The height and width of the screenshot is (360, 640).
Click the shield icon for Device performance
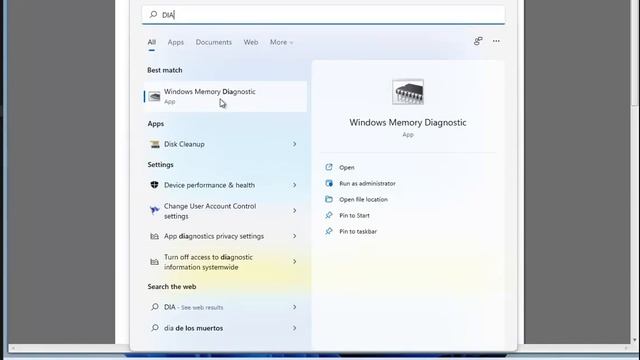pos(154,185)
